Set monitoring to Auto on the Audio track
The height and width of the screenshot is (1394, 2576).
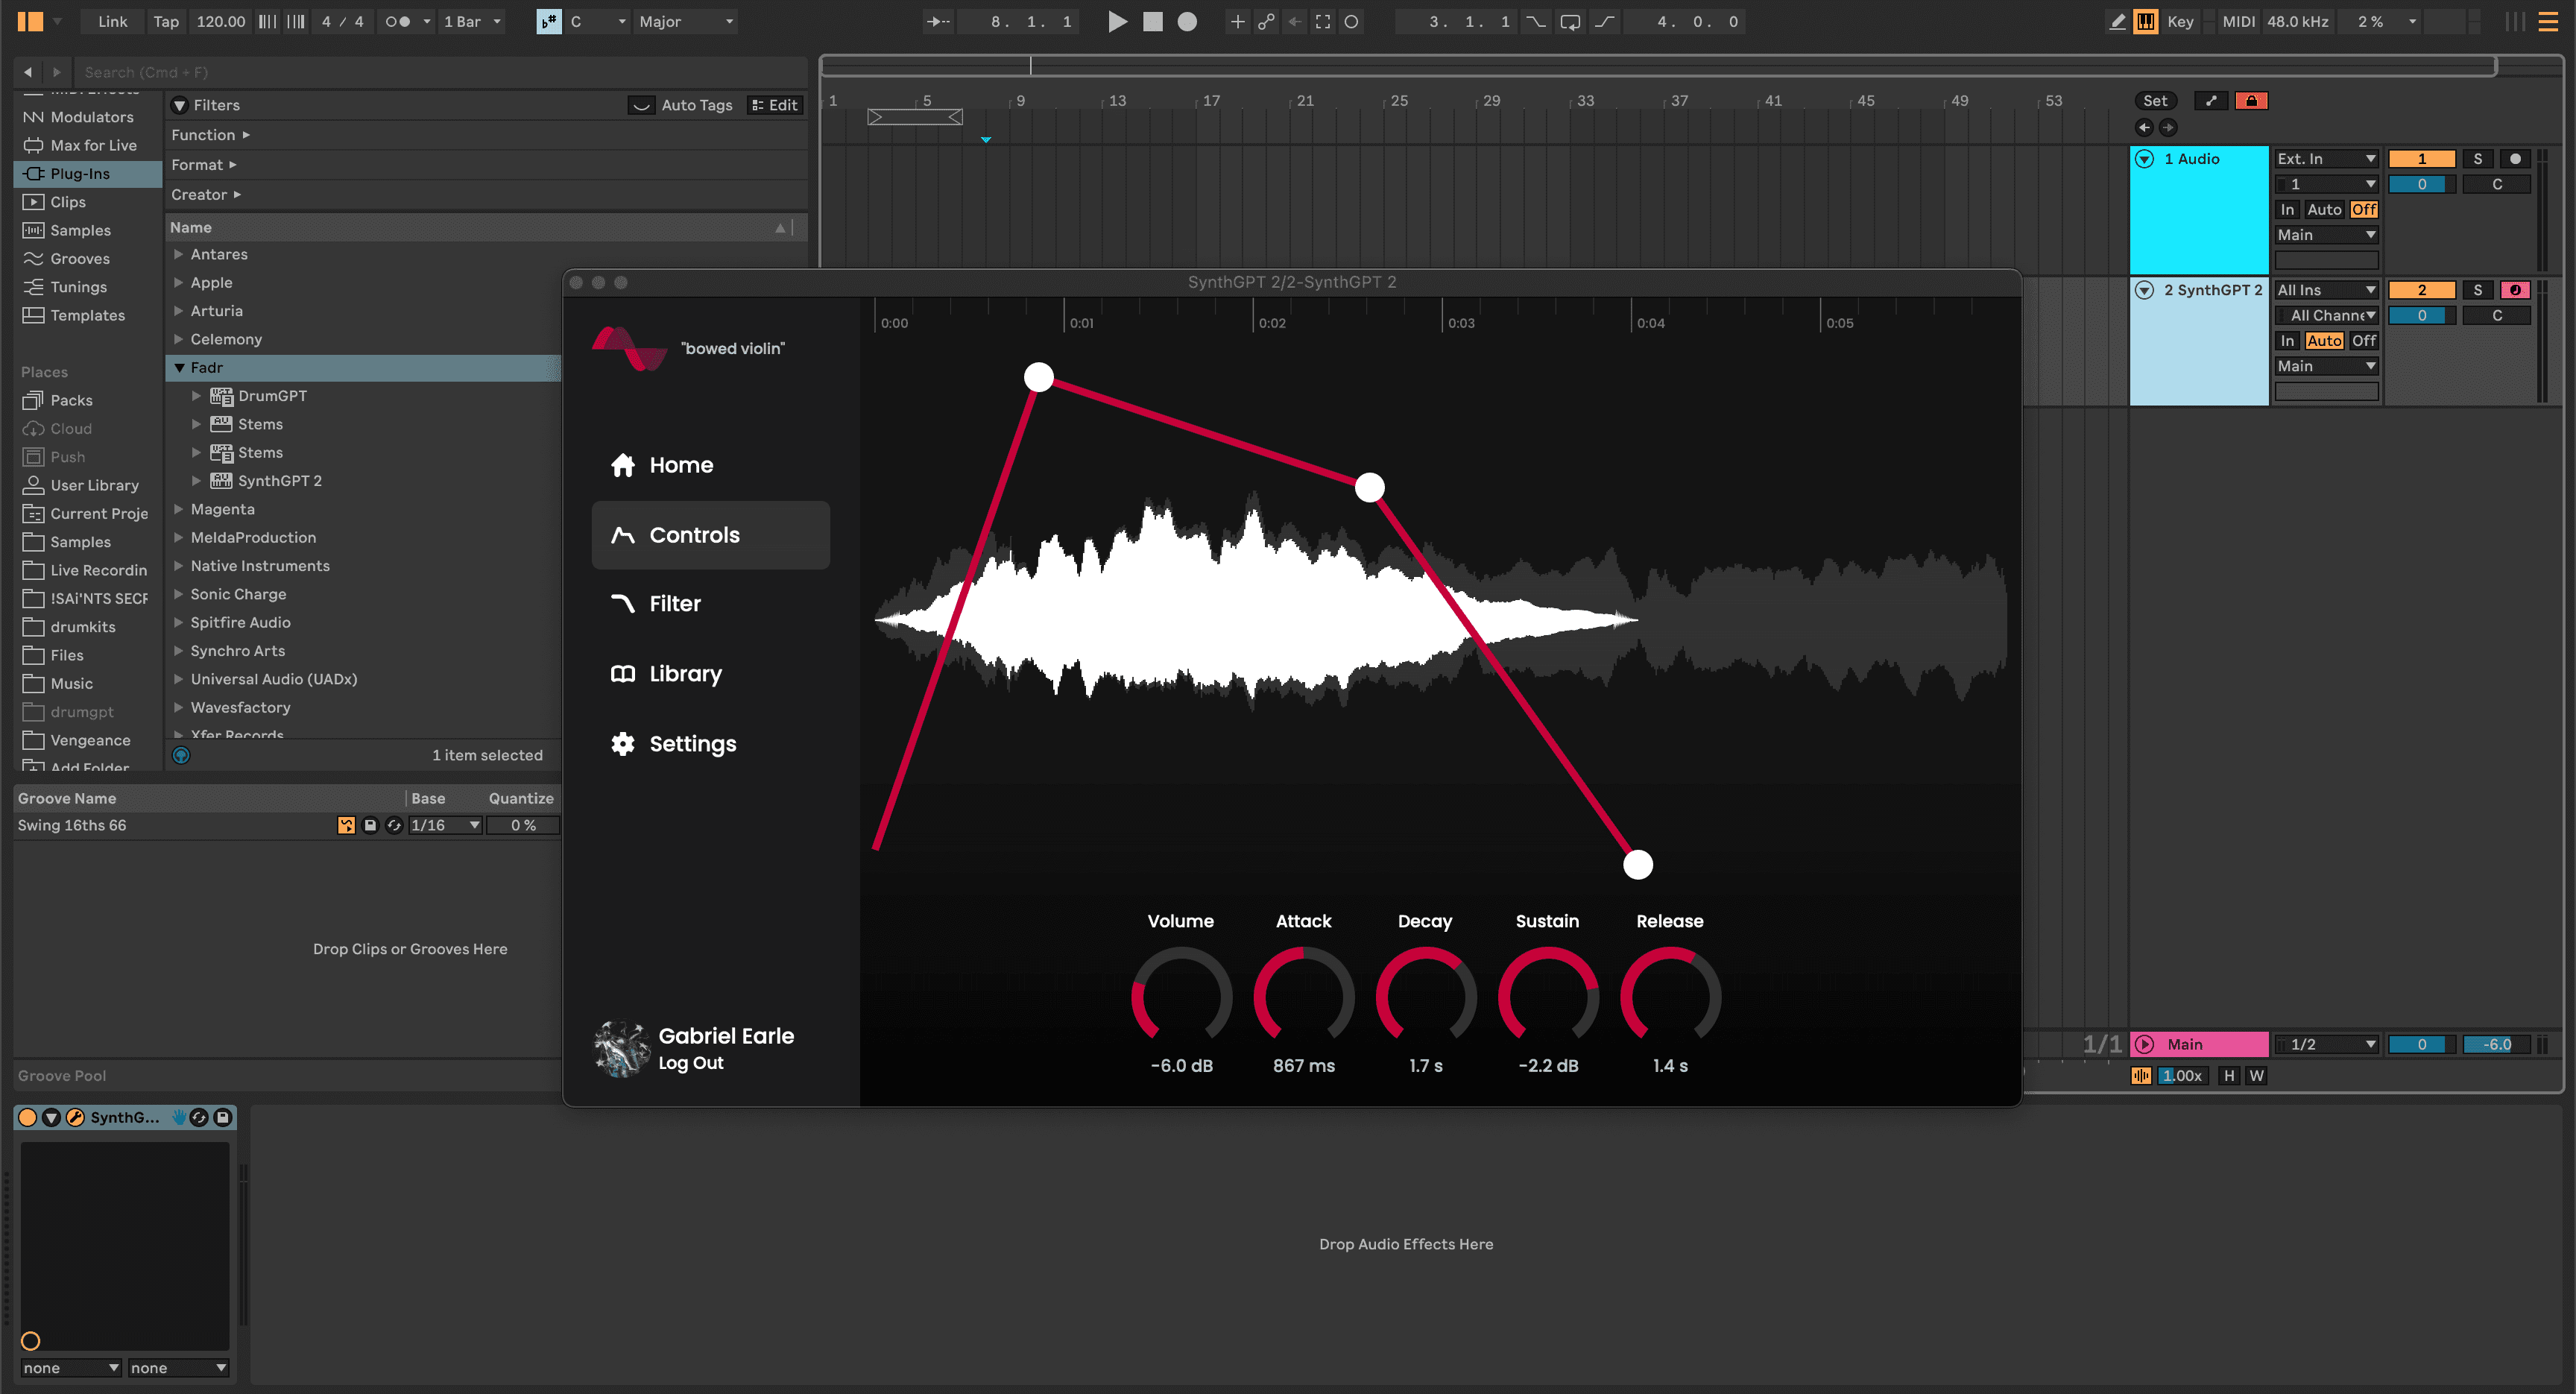coord(2323,209)
